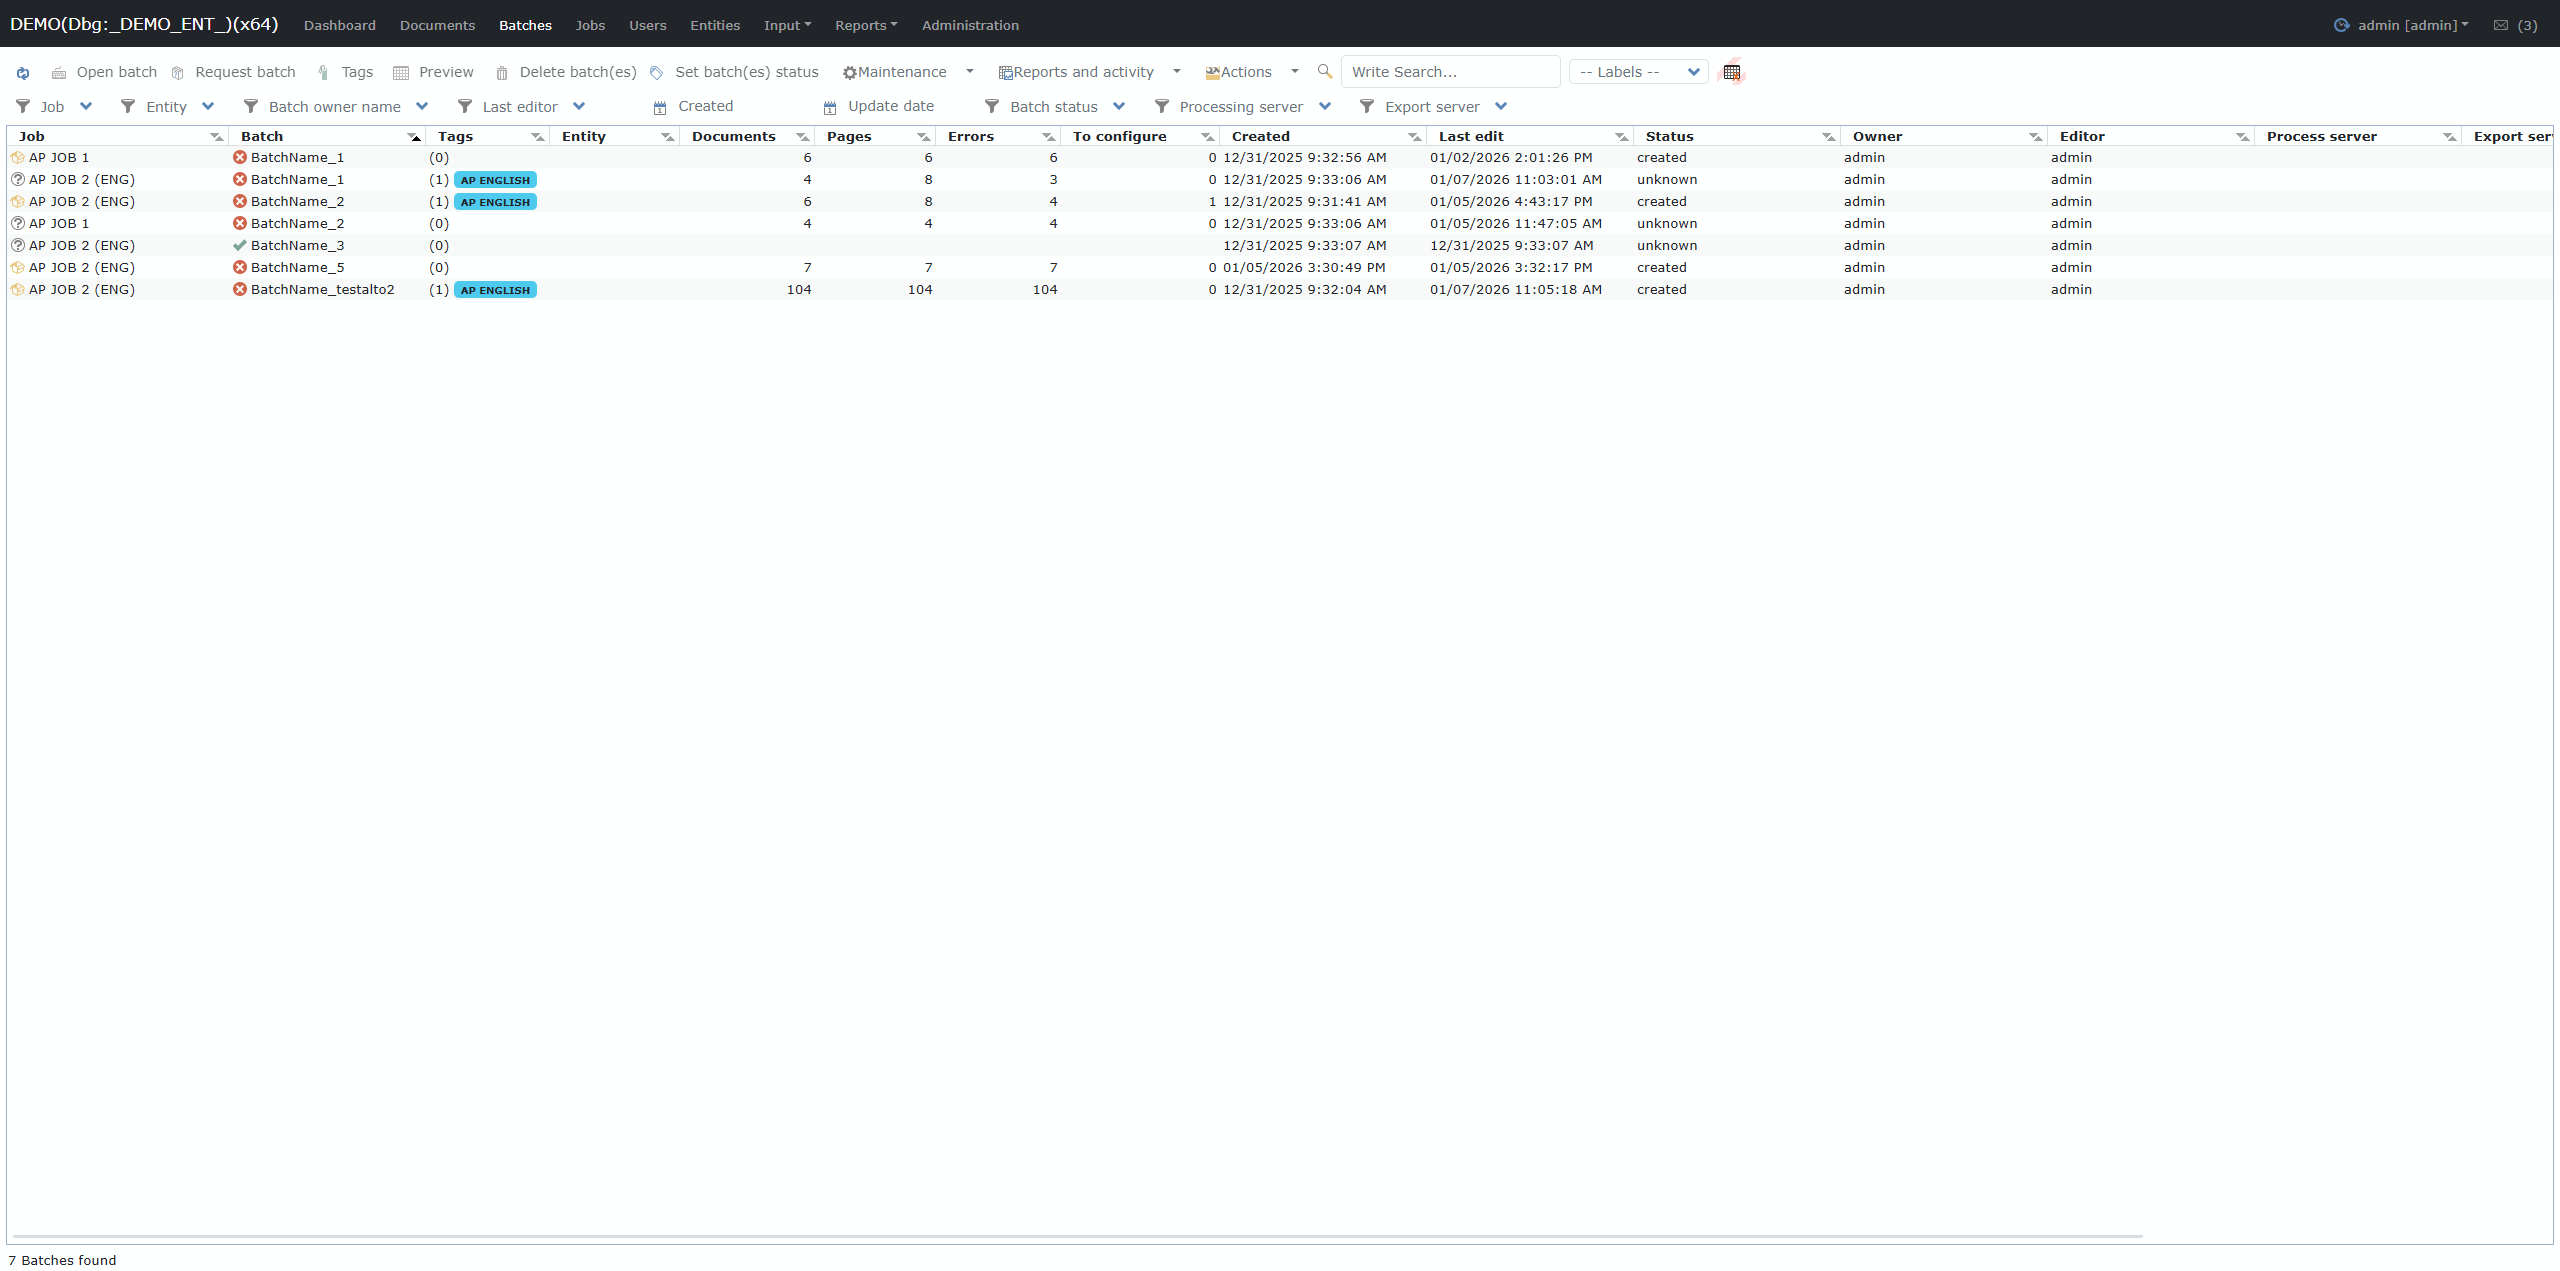Click the Preview grid icon
Viewport: 2560px width, 1271px height.
pyautogui.click(x=401, y=73)
